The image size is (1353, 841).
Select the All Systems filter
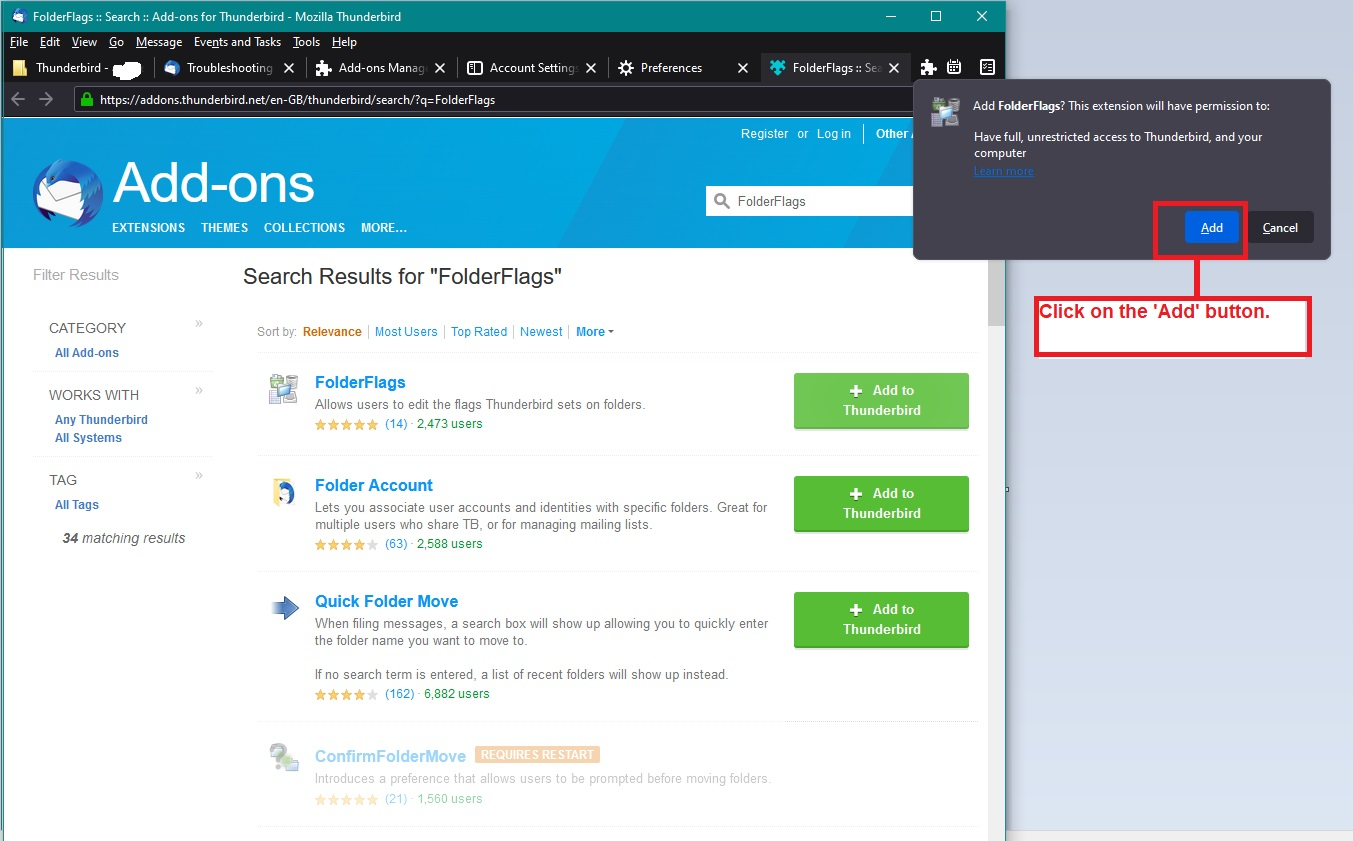pos(88,438)
